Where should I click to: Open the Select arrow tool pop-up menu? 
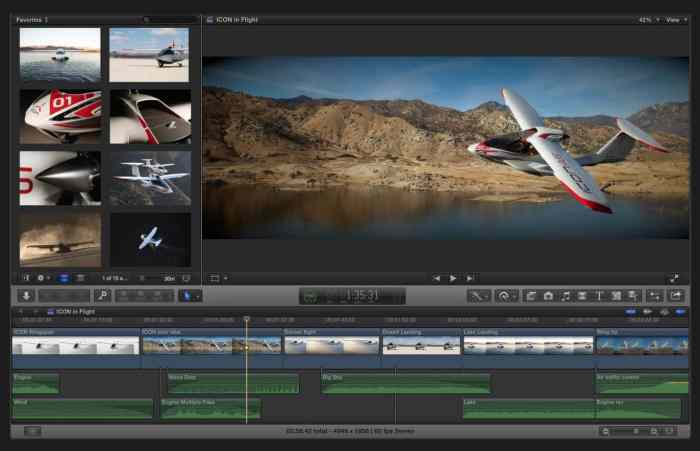pos(190,296)
